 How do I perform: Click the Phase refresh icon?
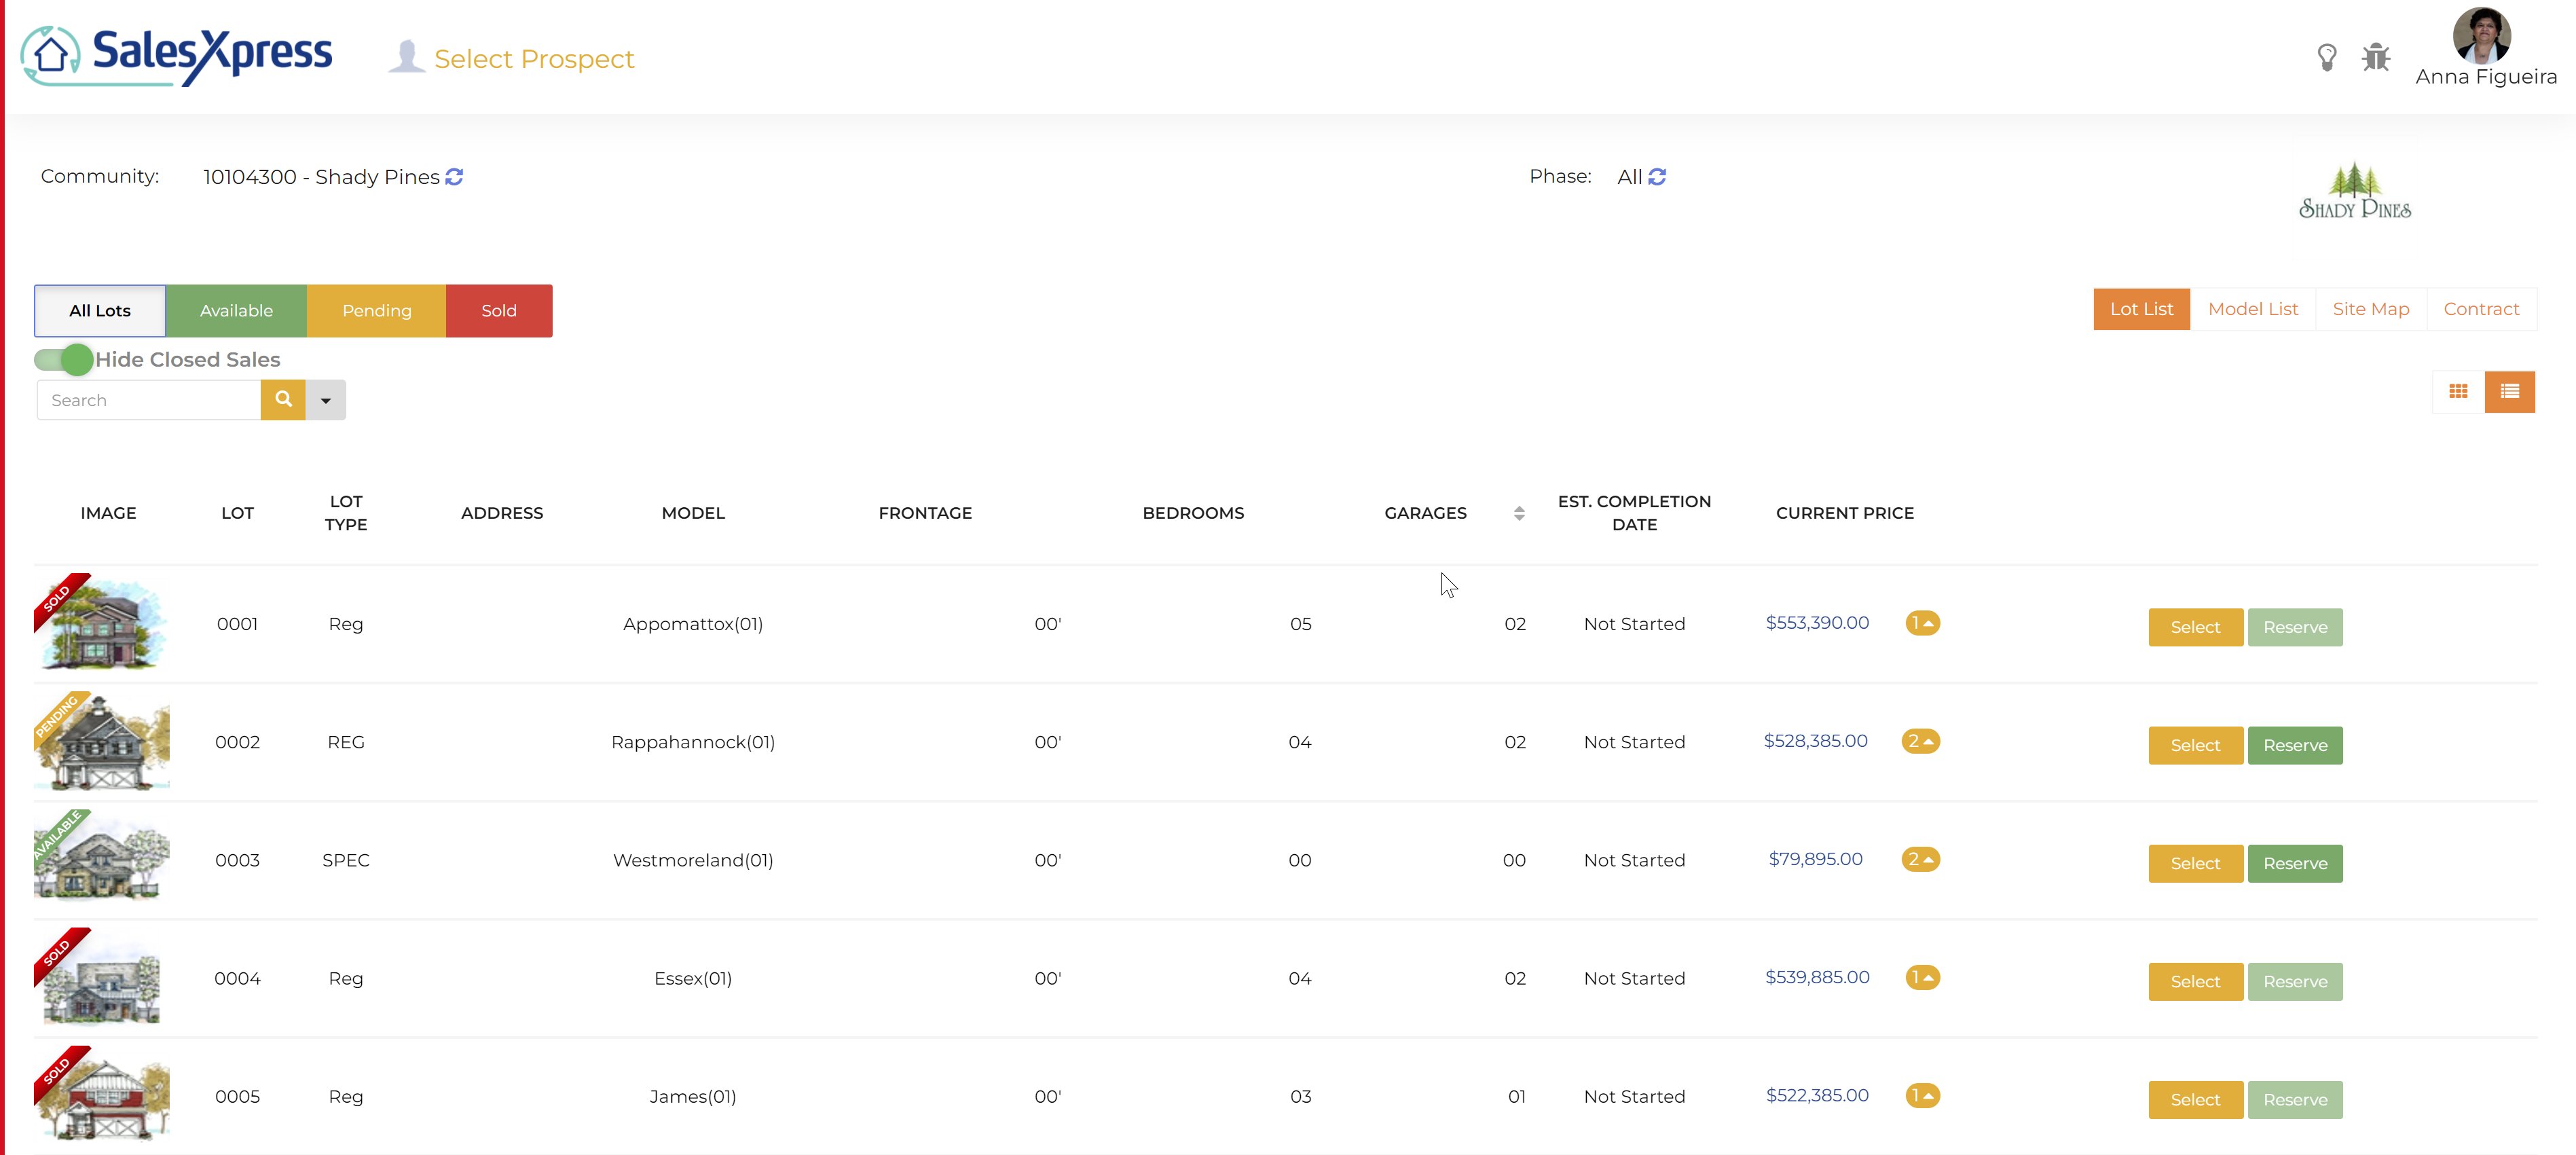pyautogui.click(x=1657, y=177)
